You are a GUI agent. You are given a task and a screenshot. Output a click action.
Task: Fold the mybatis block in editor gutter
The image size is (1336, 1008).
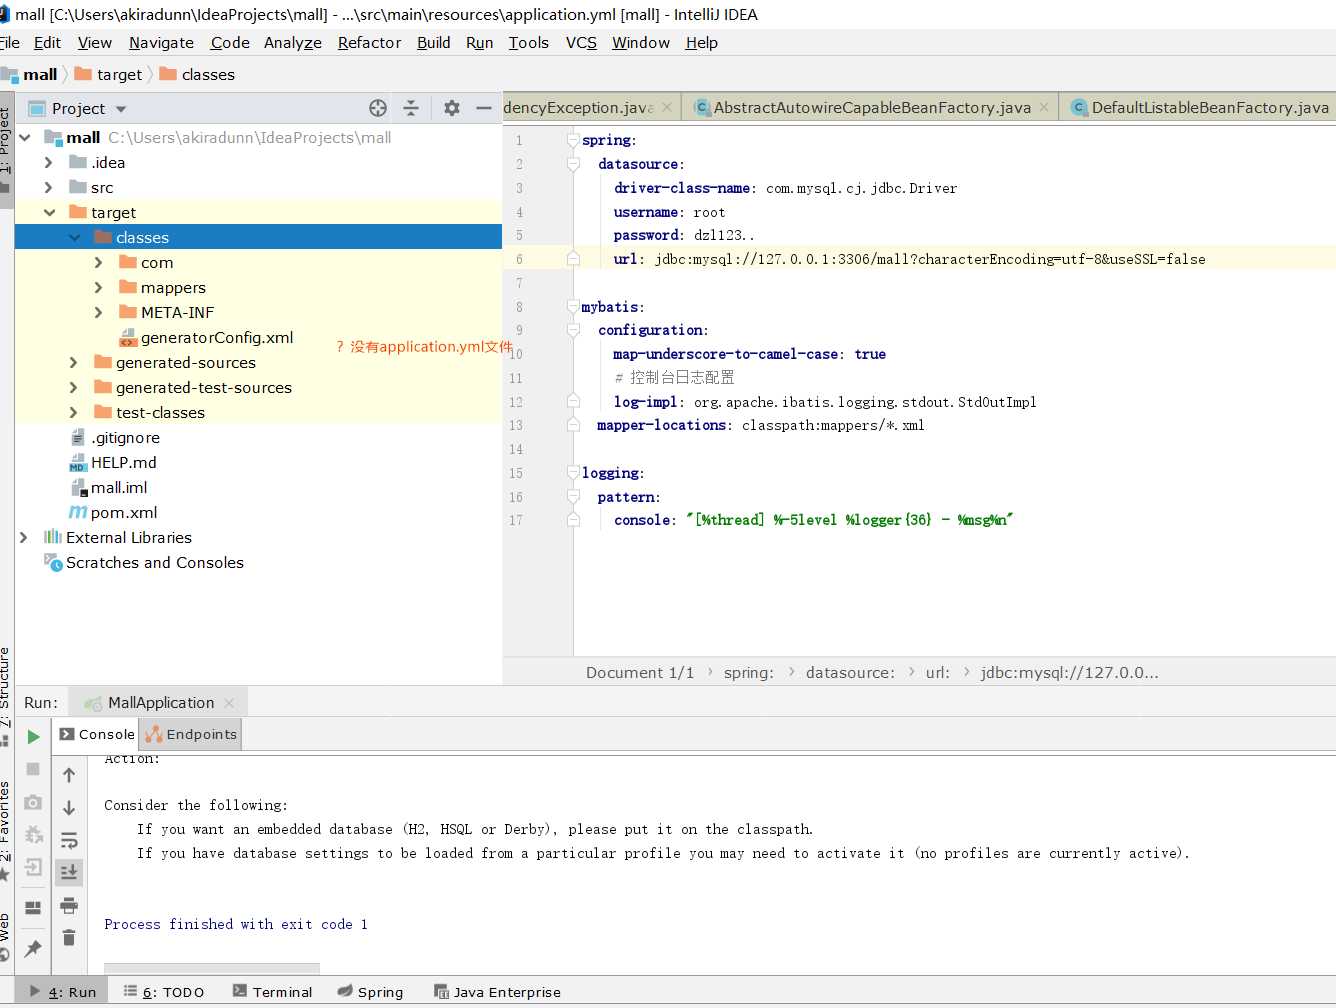(x=573, y=306)
